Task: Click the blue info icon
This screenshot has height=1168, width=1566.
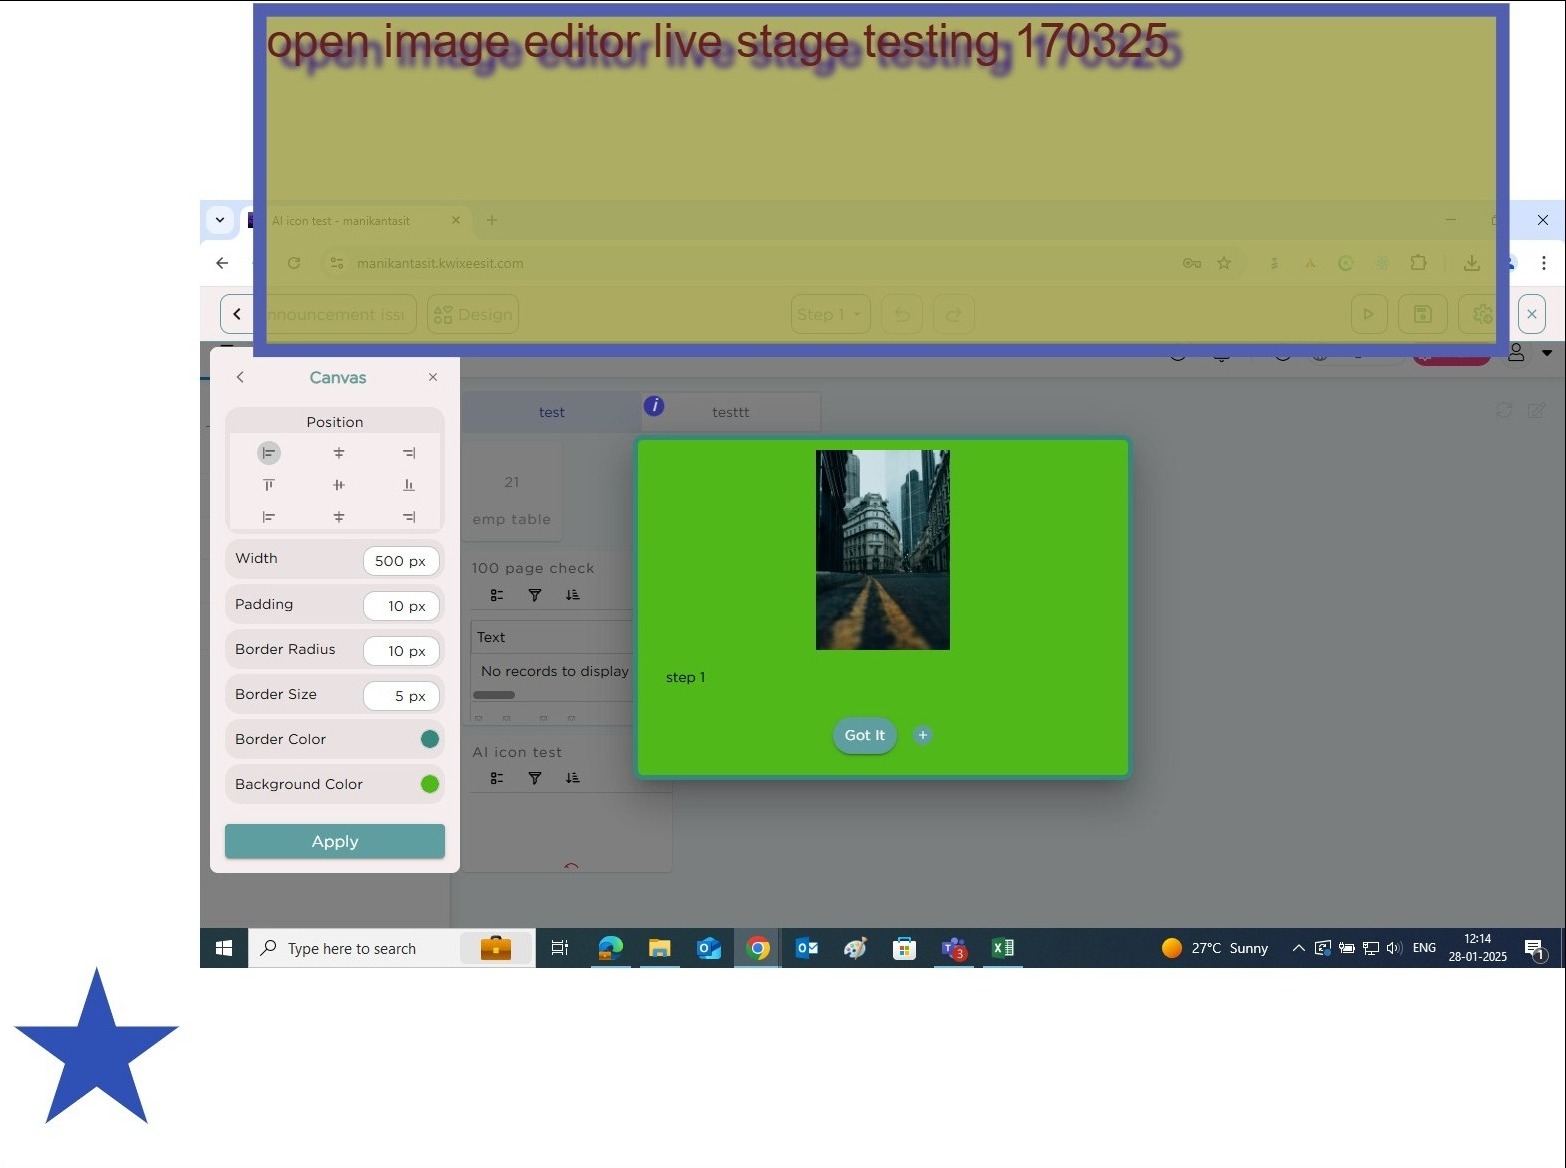Action: point(654,405)
